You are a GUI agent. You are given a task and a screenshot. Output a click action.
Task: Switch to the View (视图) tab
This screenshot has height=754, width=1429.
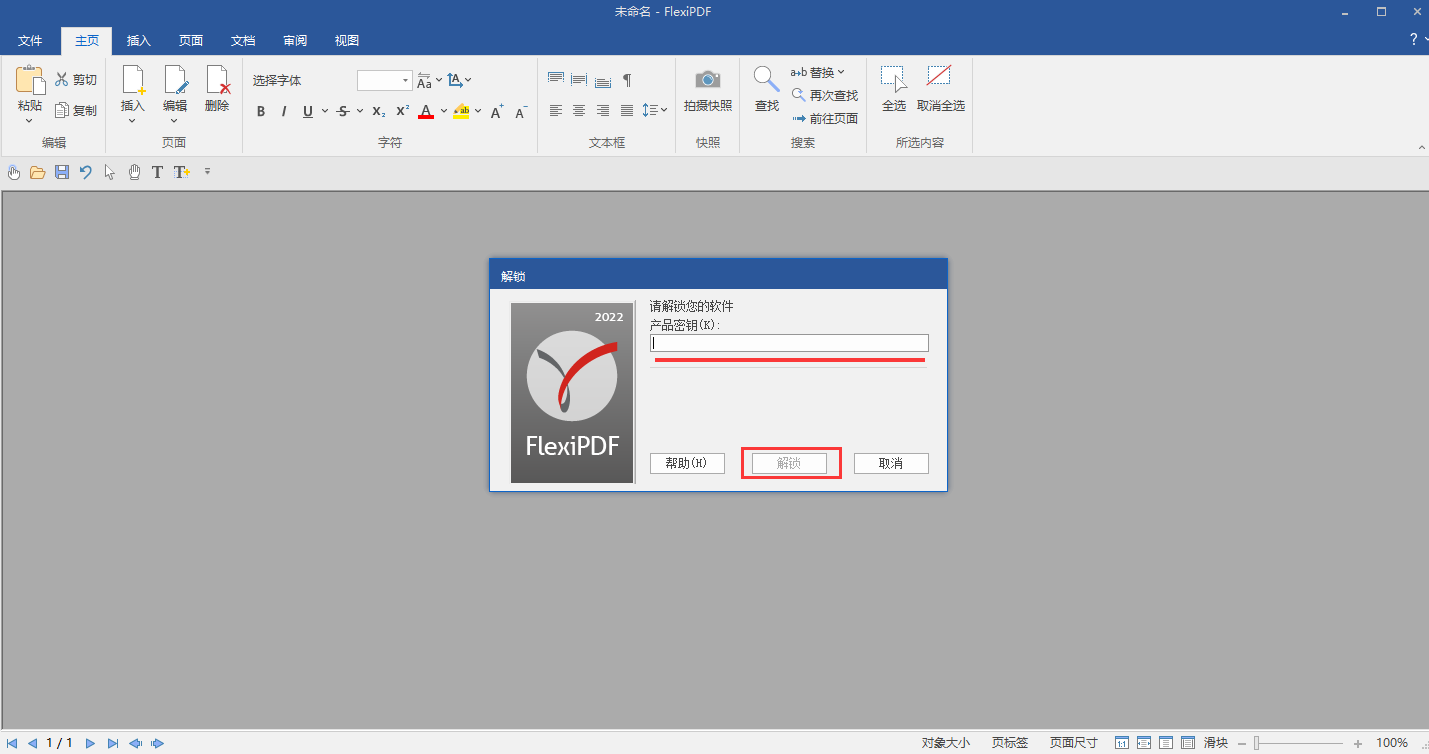(347, 41)
